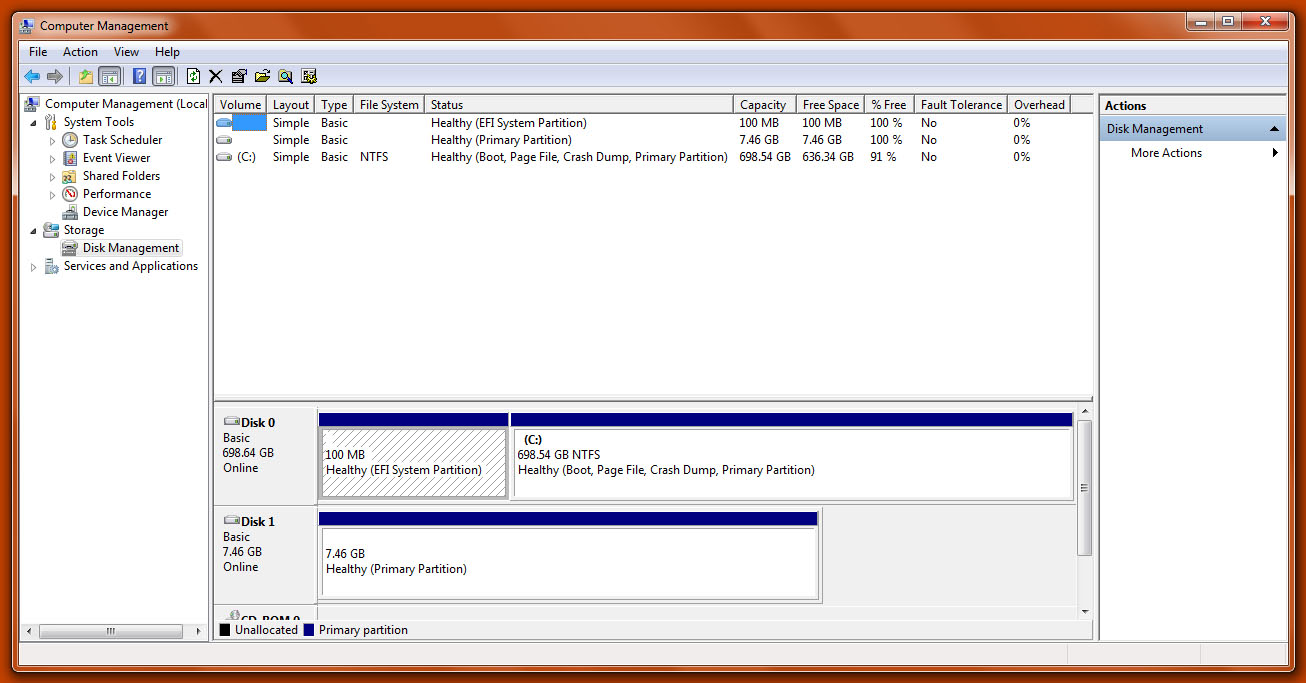Screen dimensions: 1306x683
Task: Click the Up one level folder icon
Action: 86,76
